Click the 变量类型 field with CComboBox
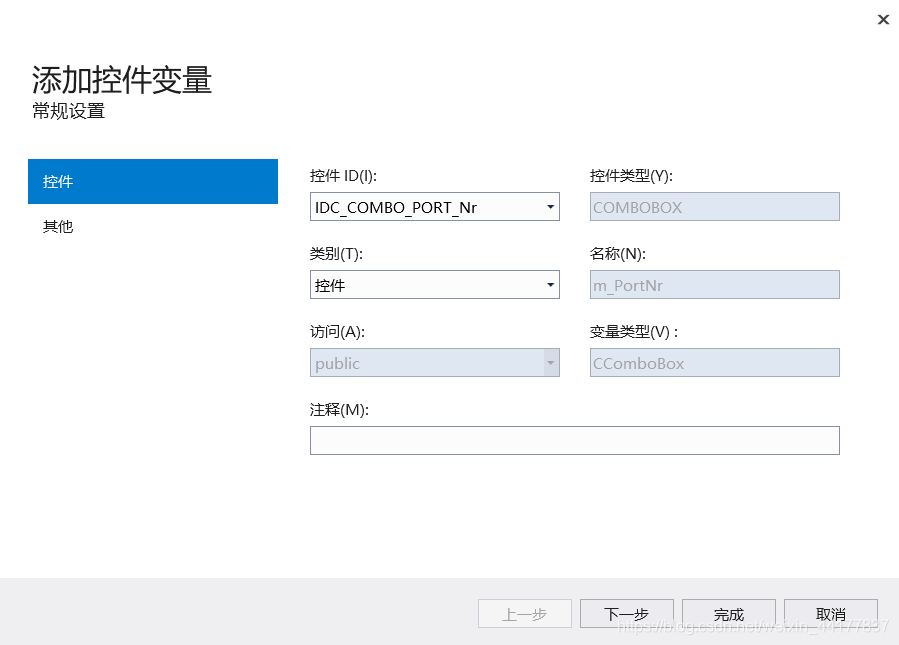 pos(714,363)
